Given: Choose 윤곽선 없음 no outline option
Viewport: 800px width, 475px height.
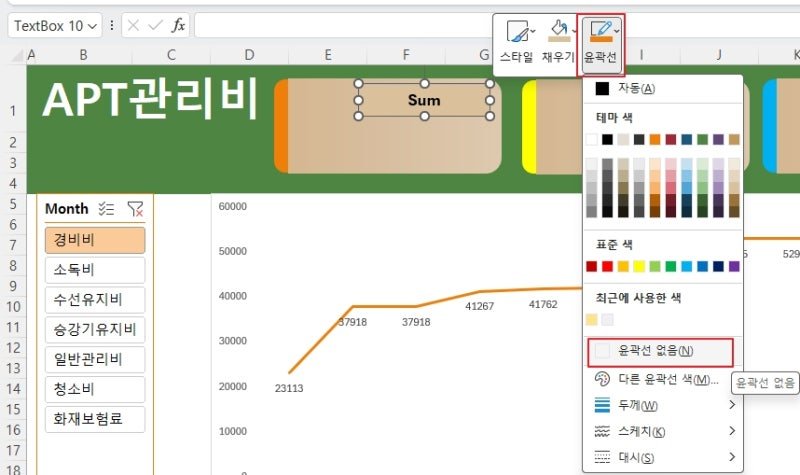Looking at the screenshot, I should click(x=660, y=352).
